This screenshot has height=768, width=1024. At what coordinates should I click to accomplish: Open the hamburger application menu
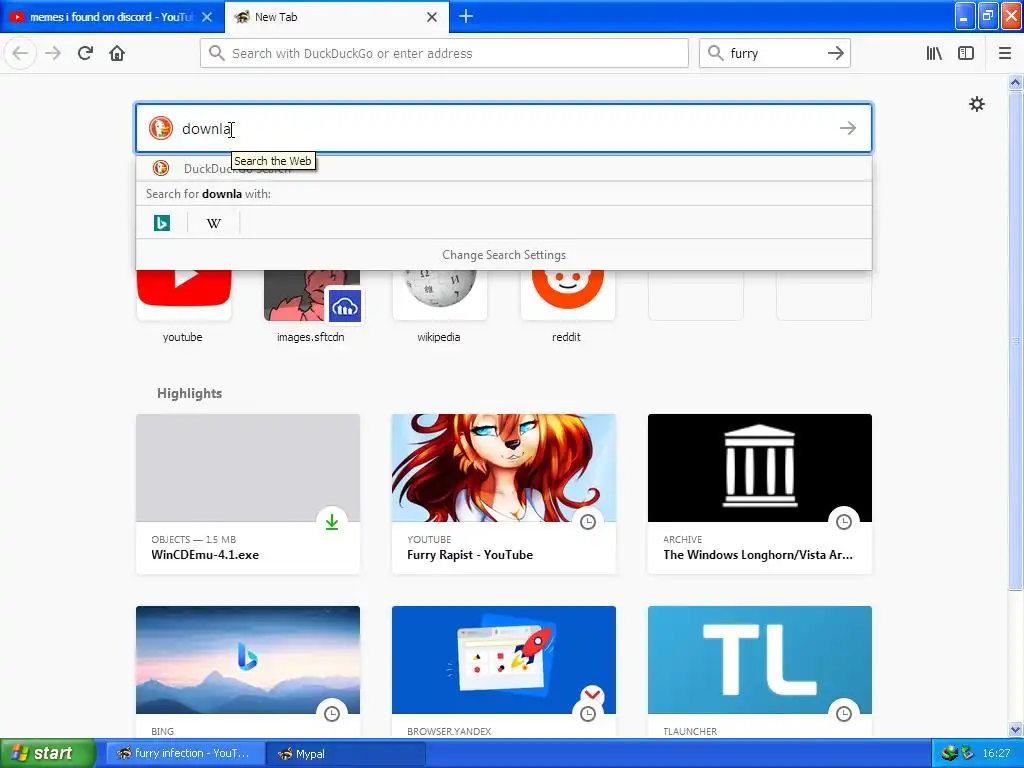click(x=1004, y=53)
